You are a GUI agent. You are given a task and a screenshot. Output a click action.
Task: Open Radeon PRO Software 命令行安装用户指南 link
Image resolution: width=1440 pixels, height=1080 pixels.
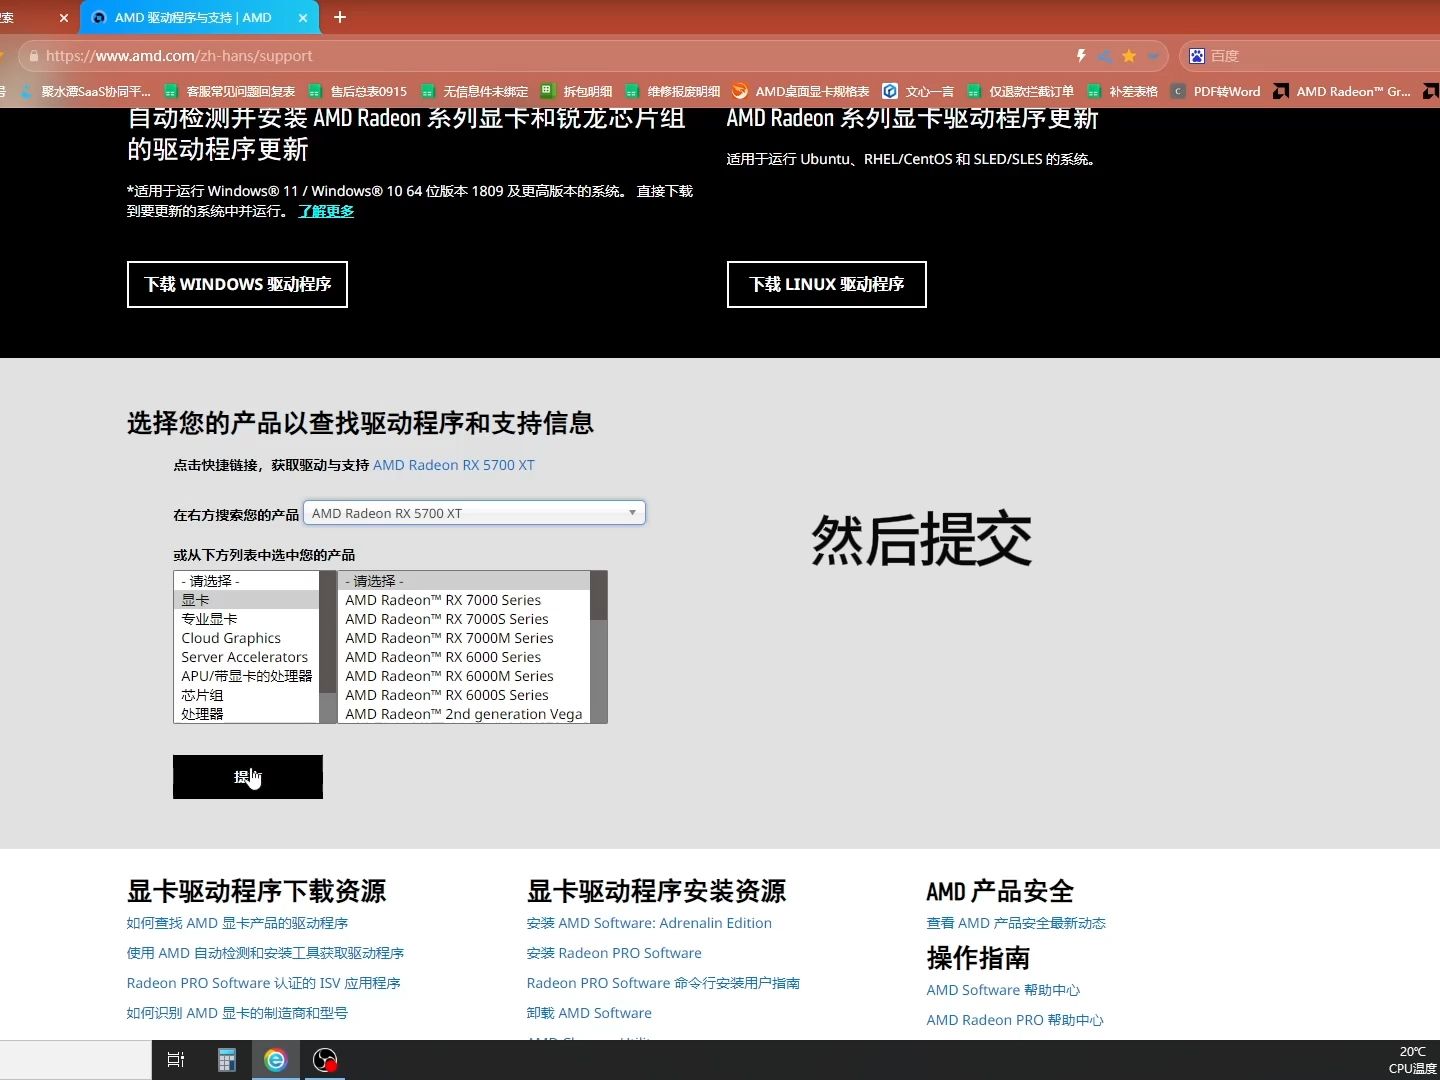point(663,983)
